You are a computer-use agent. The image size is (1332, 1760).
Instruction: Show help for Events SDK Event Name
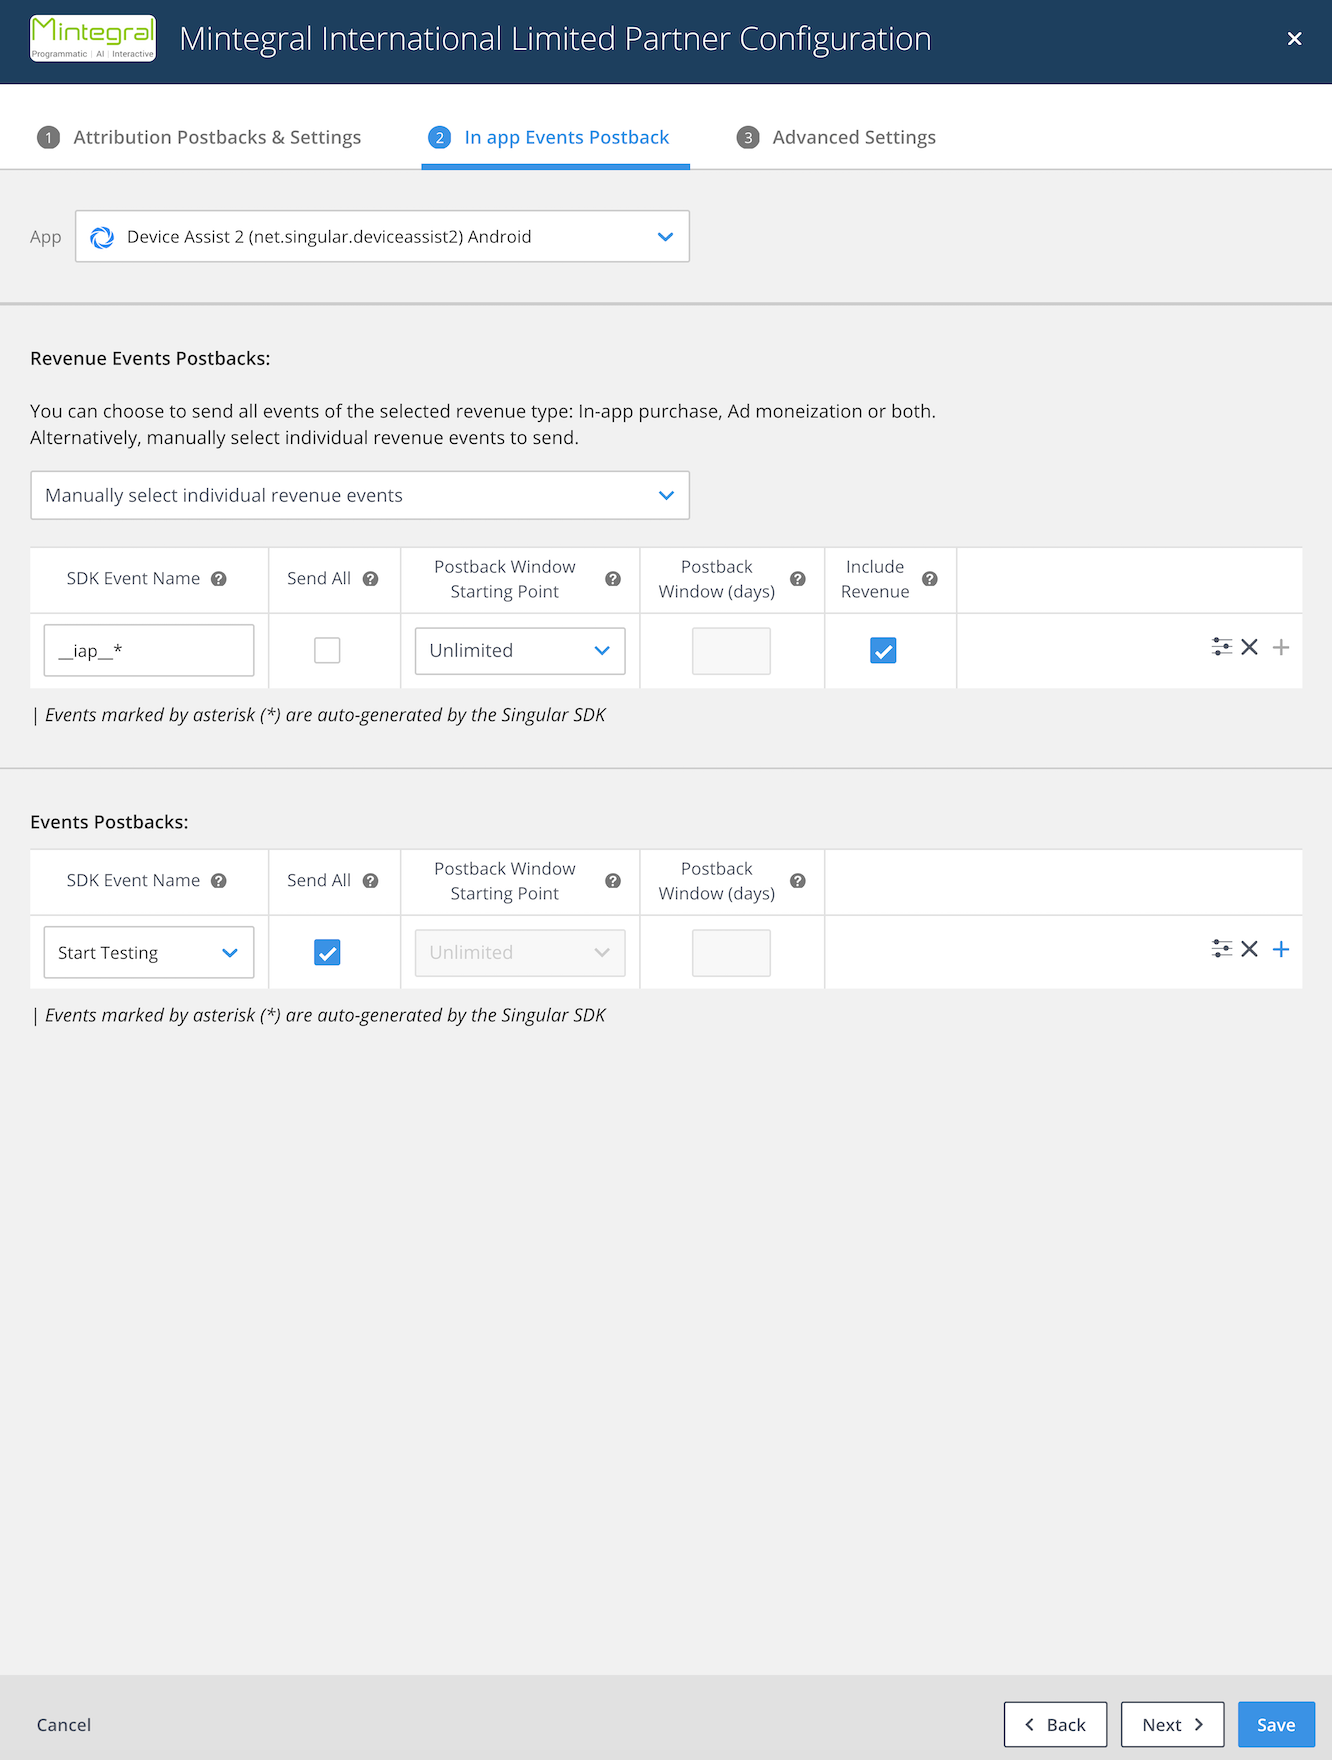point(219,881)
